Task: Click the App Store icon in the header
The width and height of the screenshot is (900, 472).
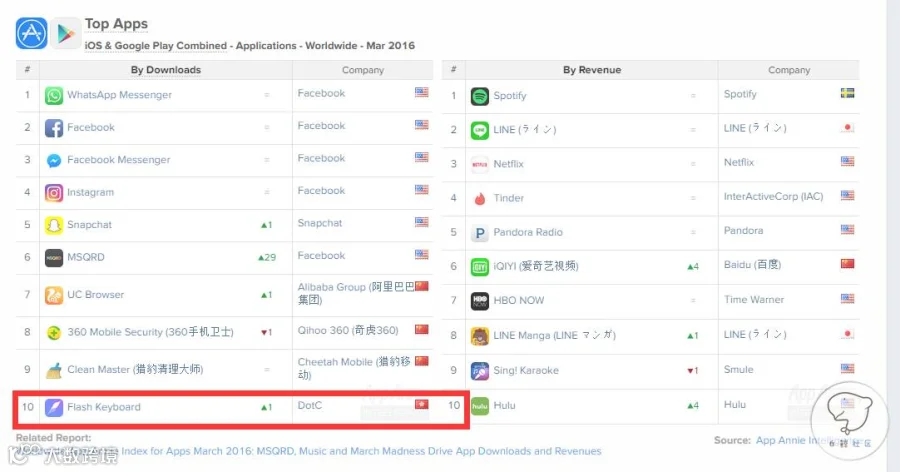Action: pos(32,33)
